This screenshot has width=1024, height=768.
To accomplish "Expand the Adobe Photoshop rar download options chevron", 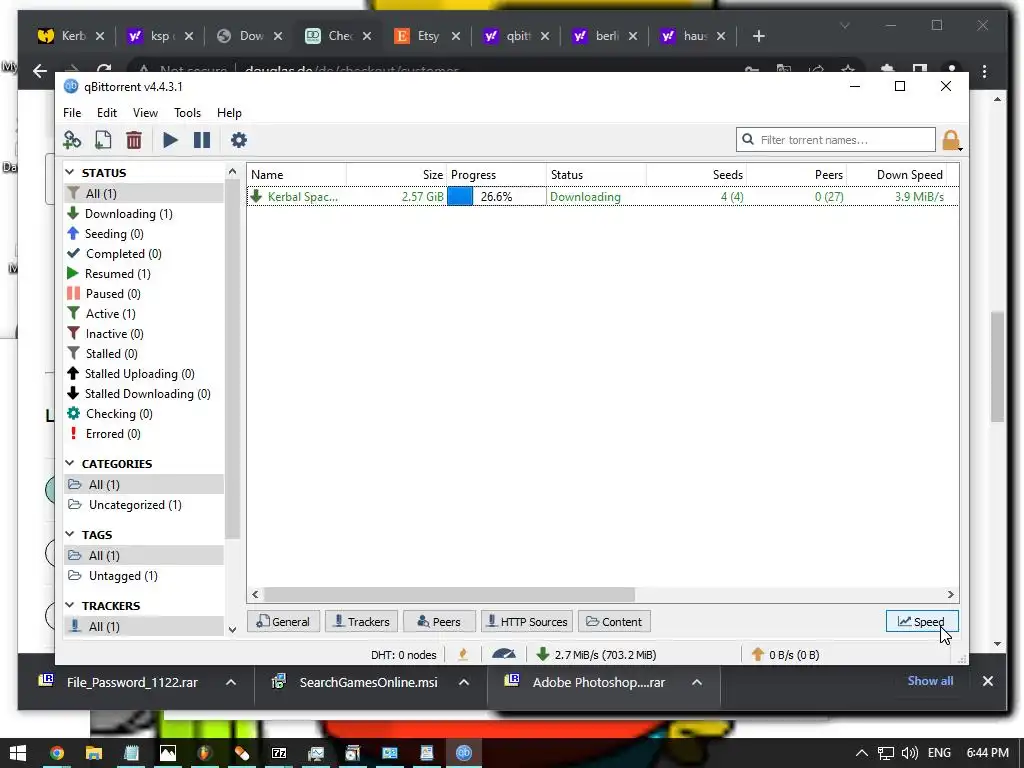I will [x=697, y=682].
